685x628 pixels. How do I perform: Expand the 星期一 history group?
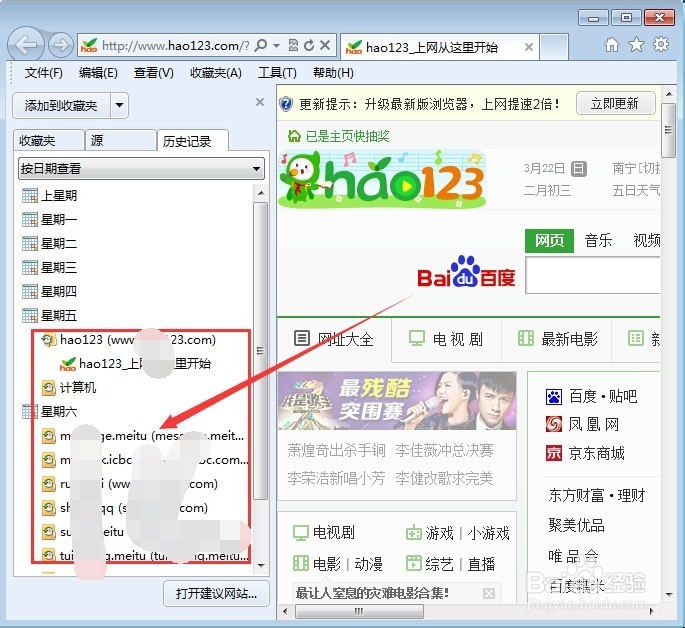coord(50,219)
